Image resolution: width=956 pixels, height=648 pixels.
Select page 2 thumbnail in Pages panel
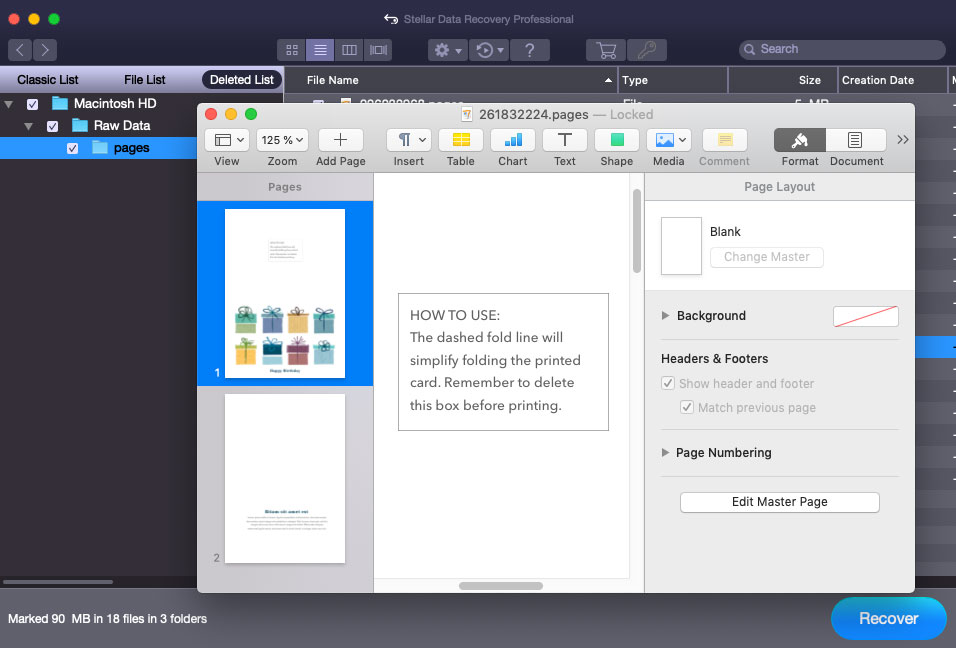(x=285, y=478)
